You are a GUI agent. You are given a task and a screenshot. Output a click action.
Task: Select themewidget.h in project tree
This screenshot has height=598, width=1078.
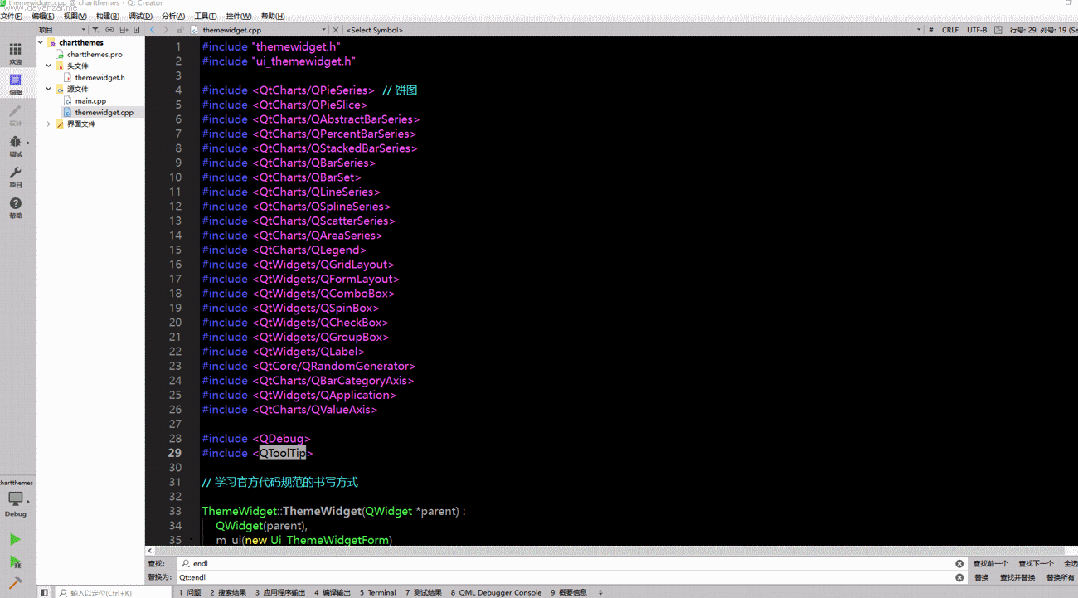pyautogui.click(x=99, y=78)
